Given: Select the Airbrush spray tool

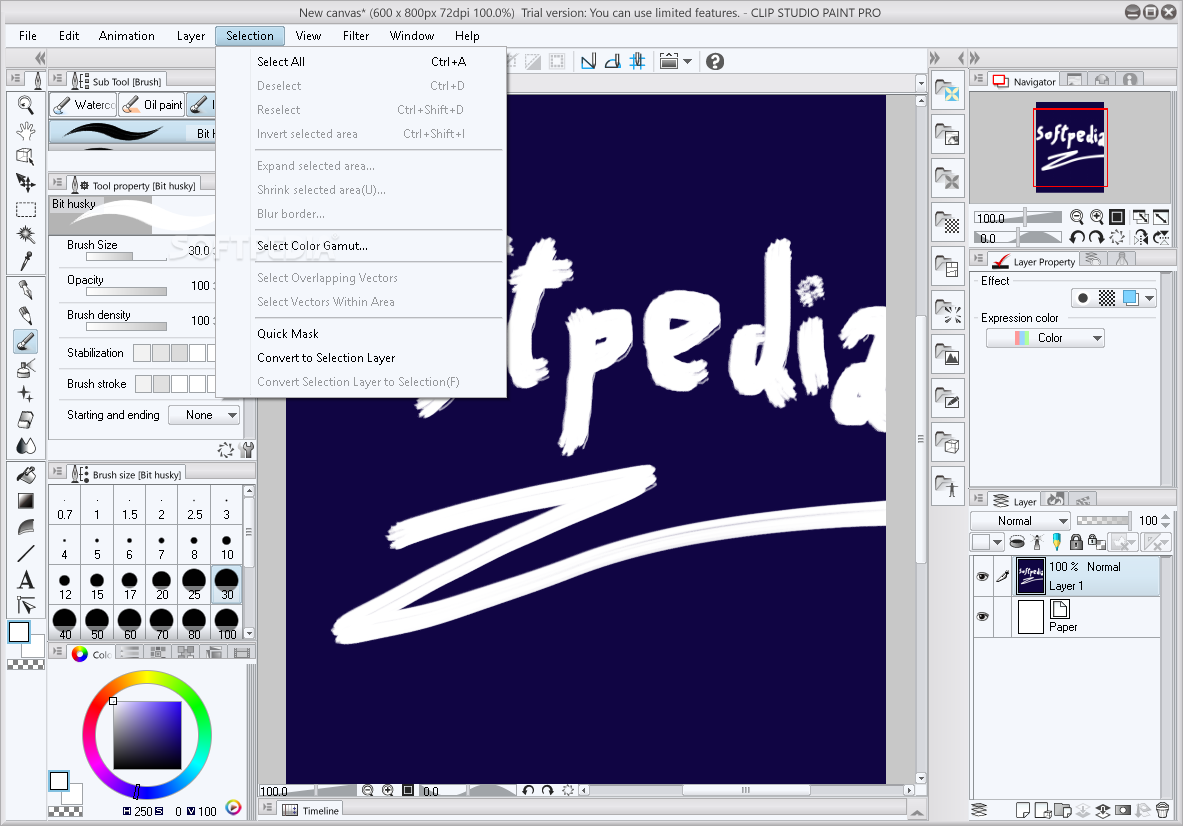Looking at the screenshot, I should [26, 368].
